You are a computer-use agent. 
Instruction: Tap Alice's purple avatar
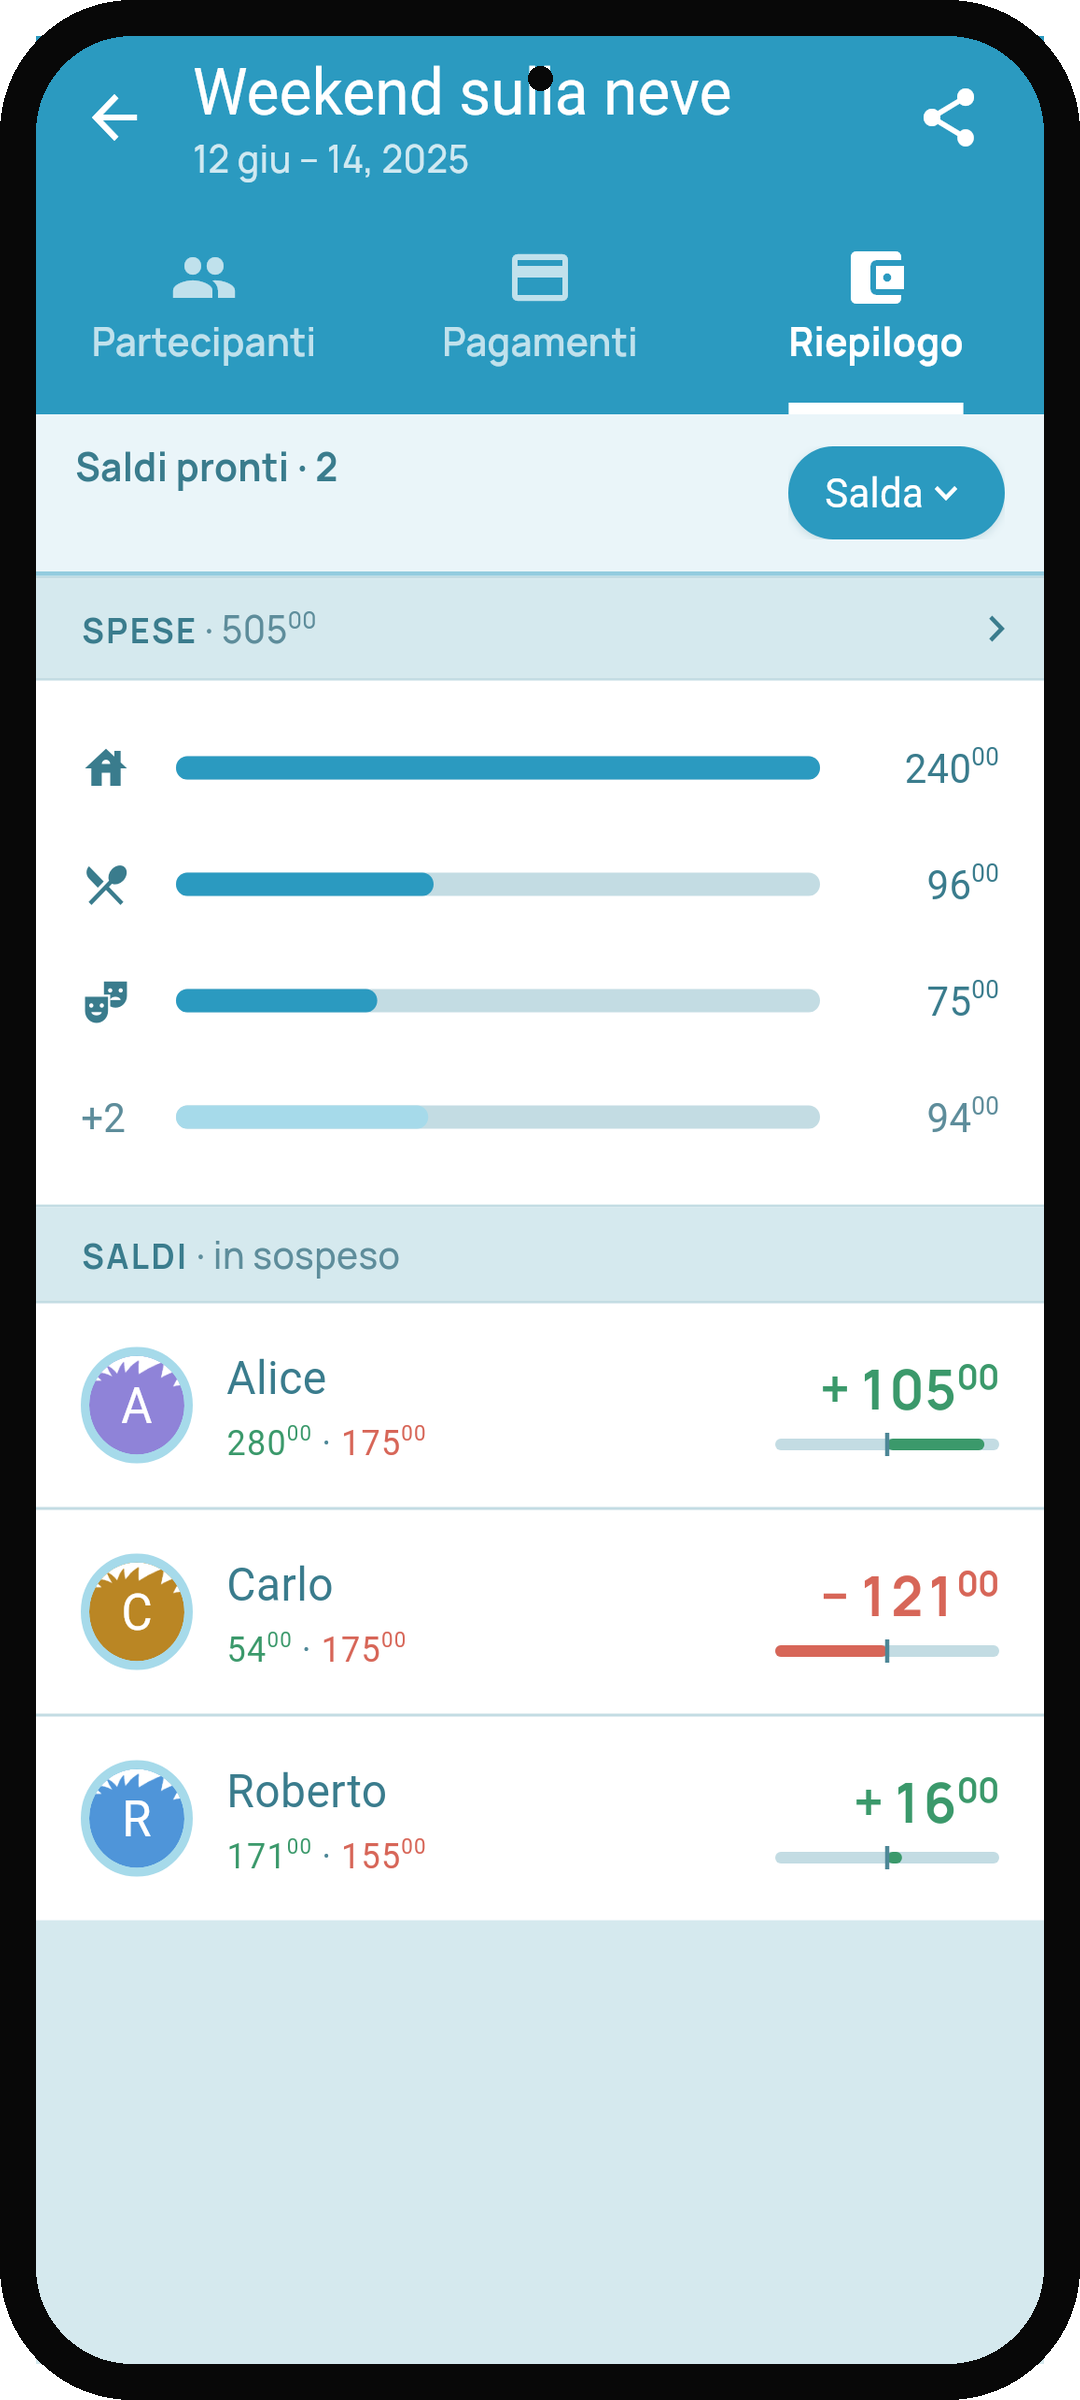coord(137,1405)
